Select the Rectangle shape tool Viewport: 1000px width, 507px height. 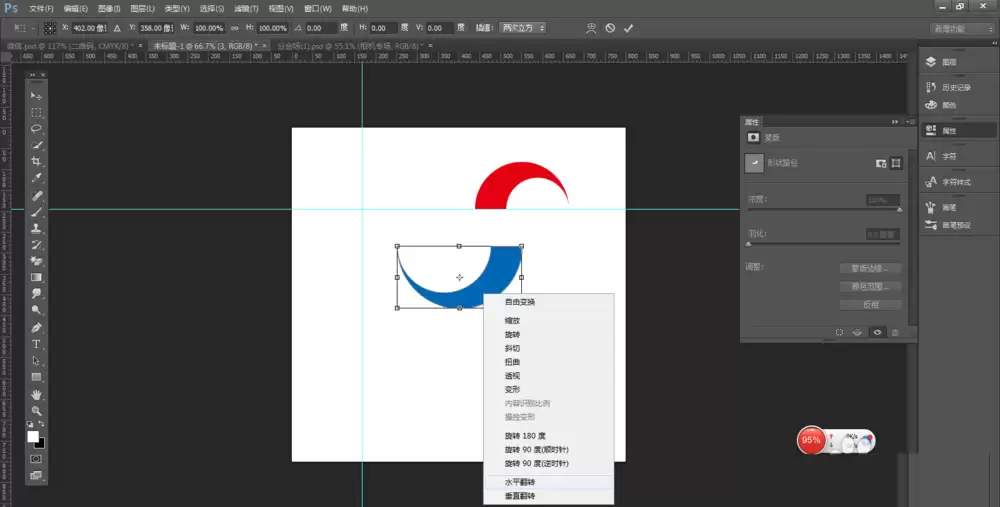pos(36,377)
